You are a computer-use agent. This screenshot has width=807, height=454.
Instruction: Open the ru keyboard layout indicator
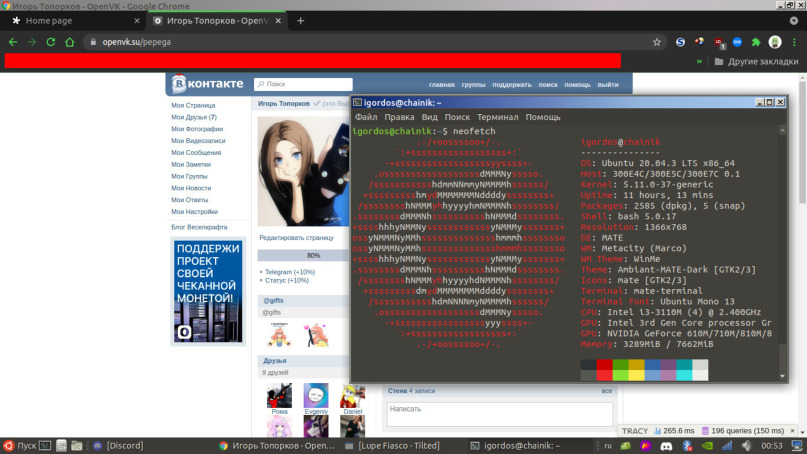(x=606, y=446)
